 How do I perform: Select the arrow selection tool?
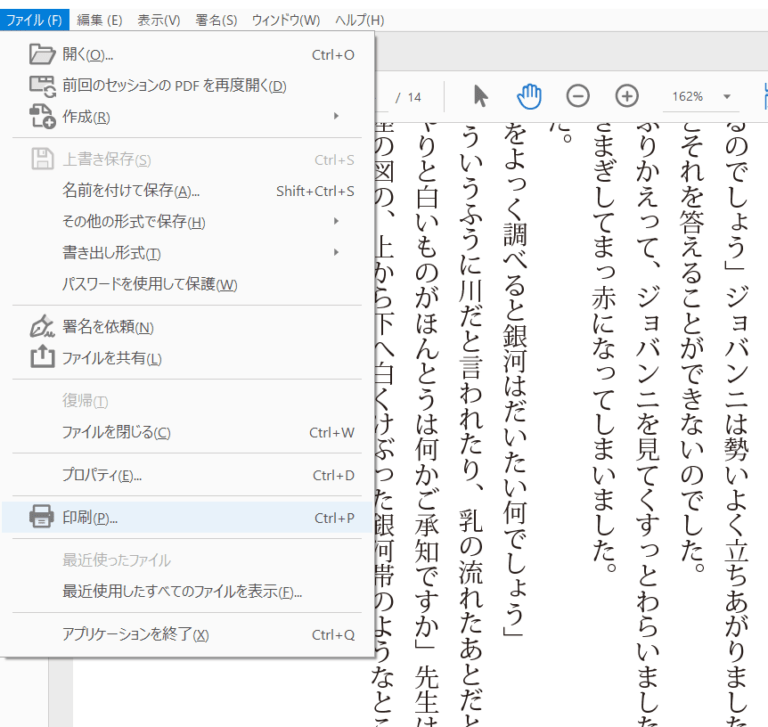481,96
